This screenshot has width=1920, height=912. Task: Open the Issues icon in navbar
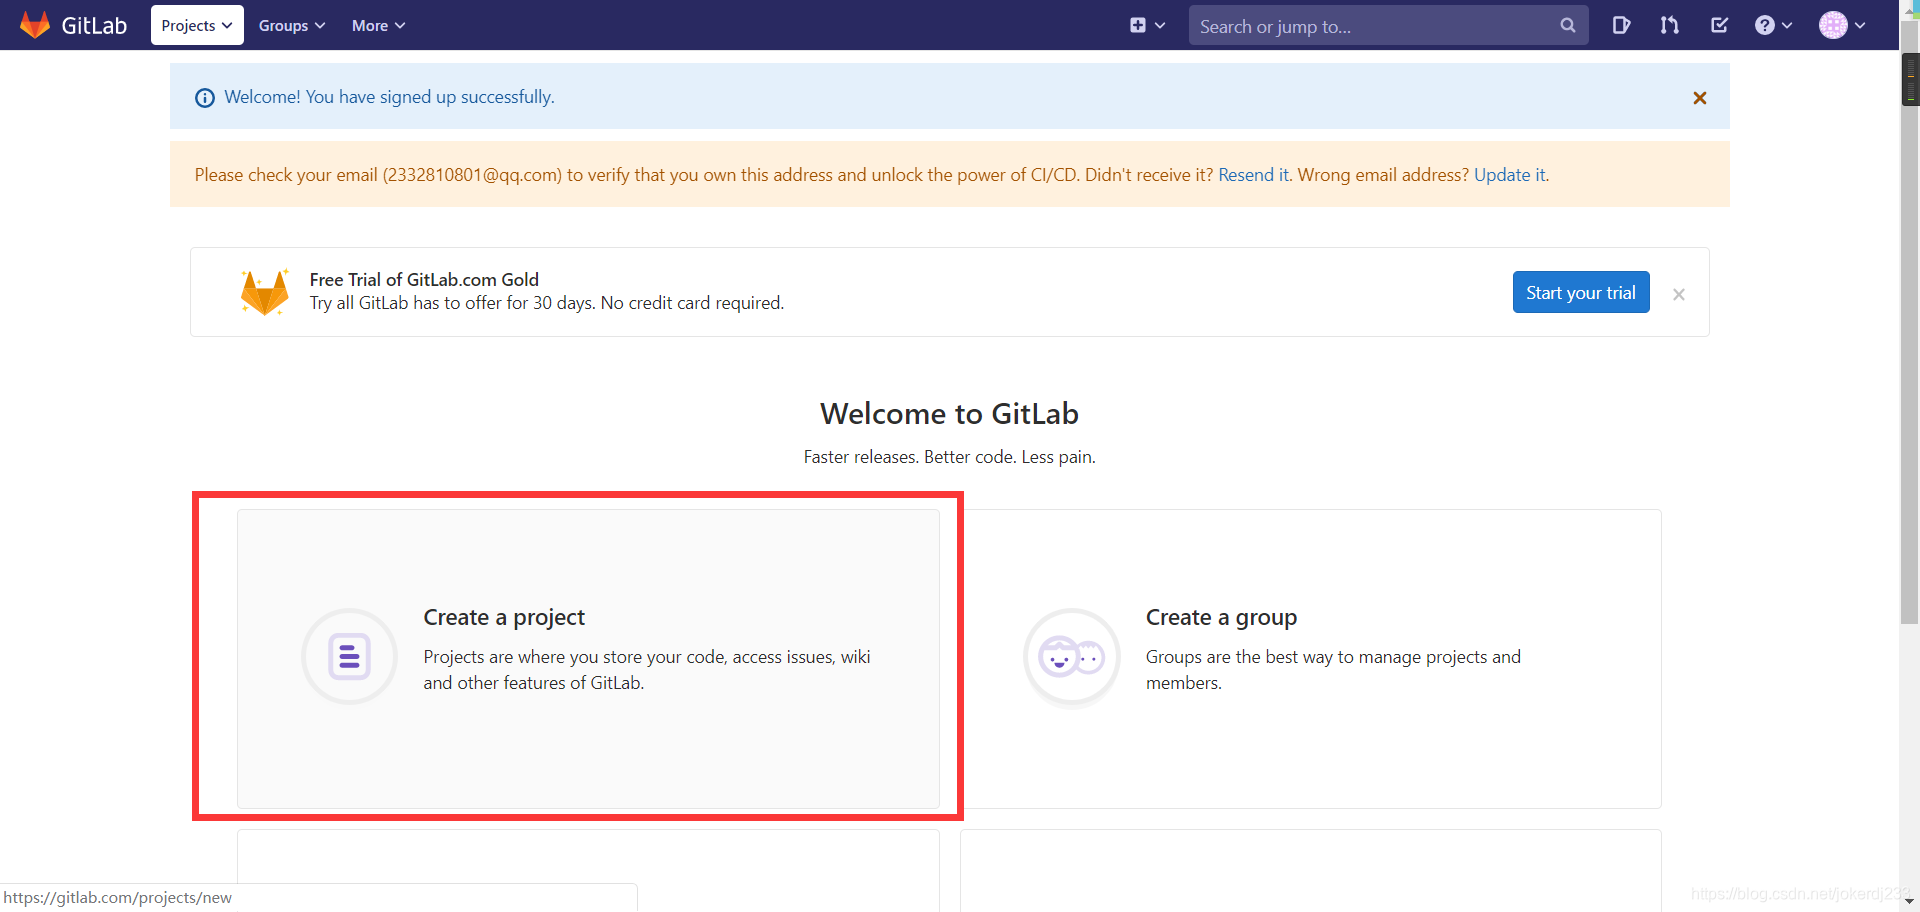pos(1621,25)
